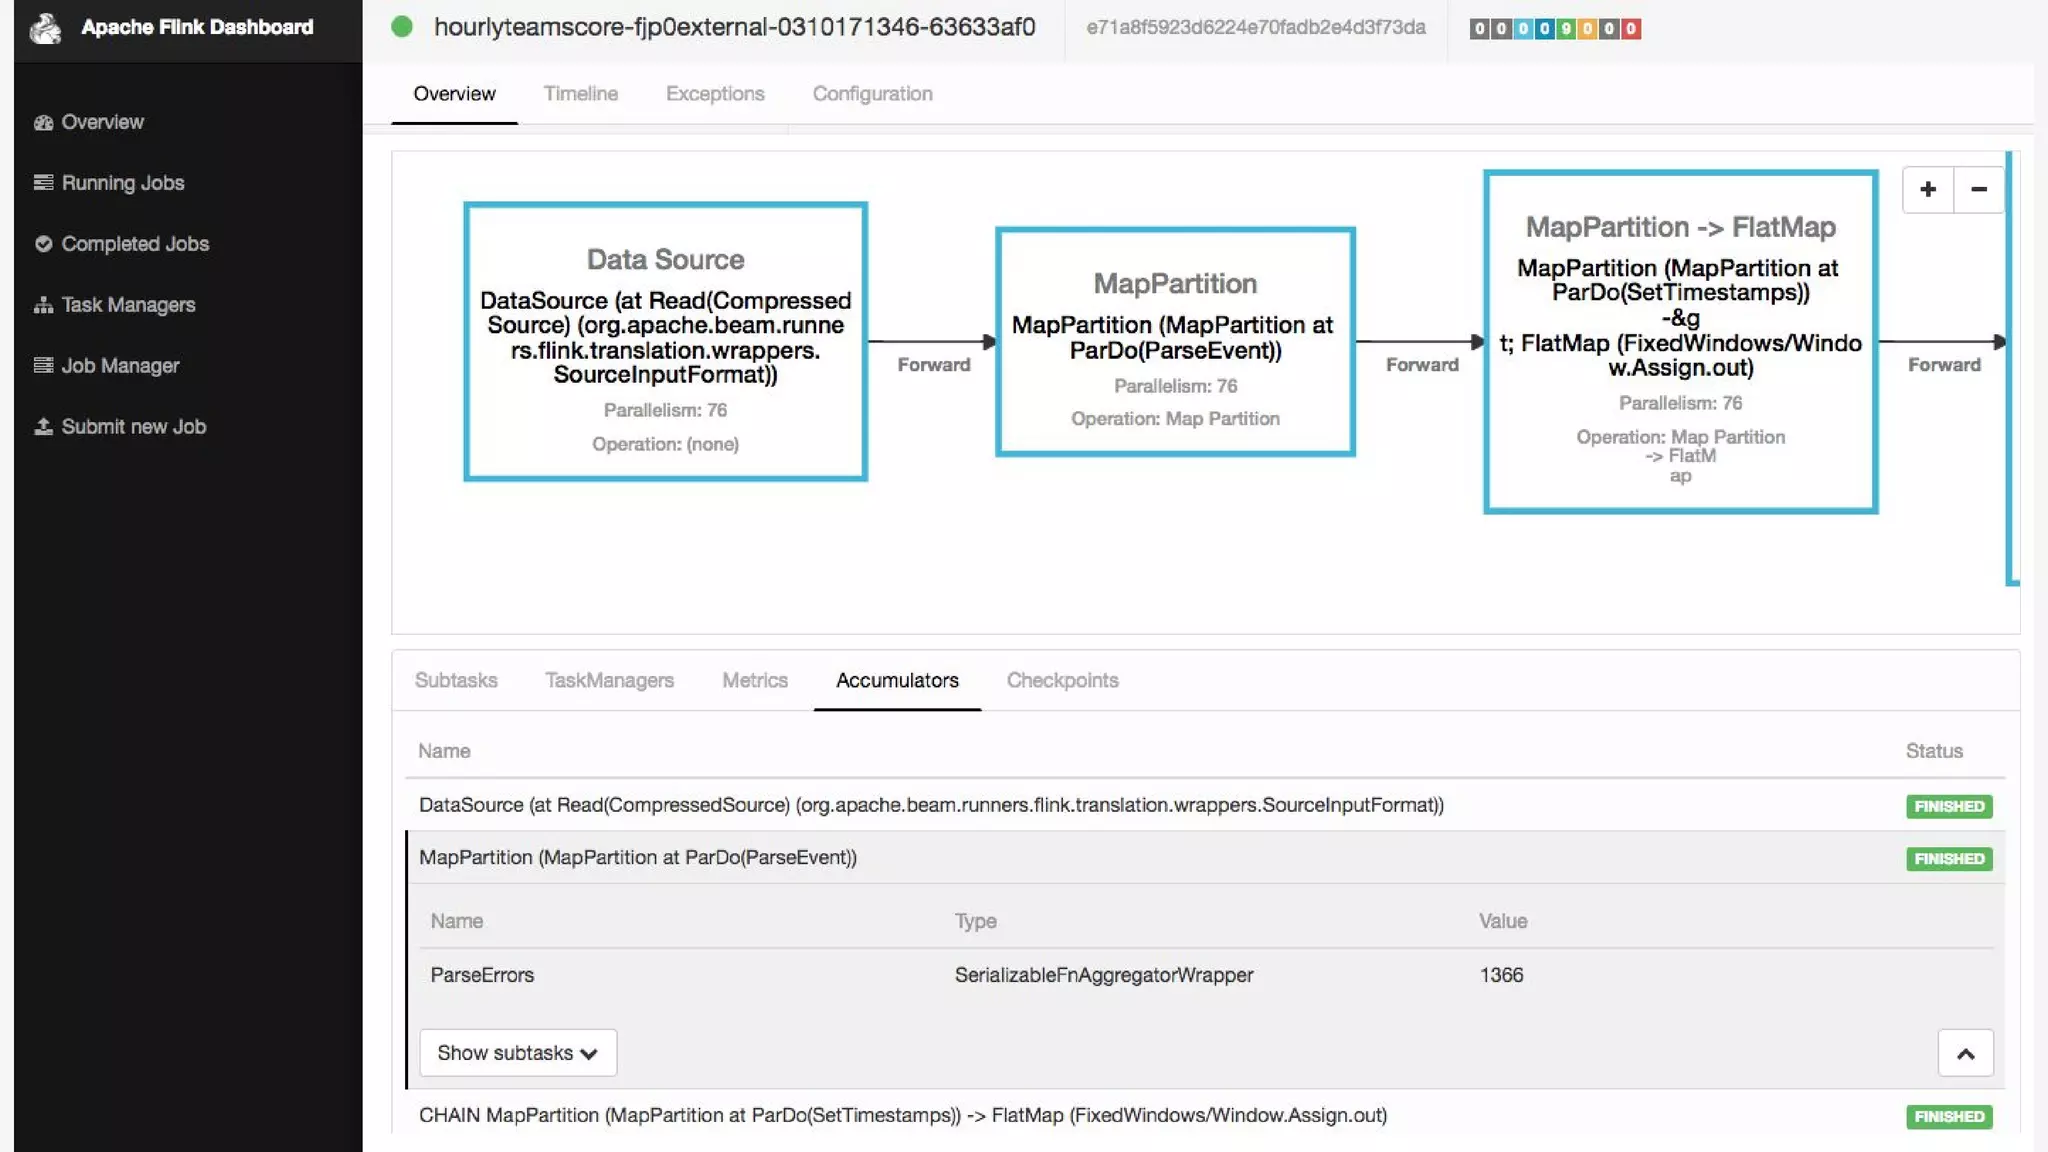Switch to the Timeline tab
Image resolution: width=2048 pixels, height=1152 pixels.
pos(580,94)
